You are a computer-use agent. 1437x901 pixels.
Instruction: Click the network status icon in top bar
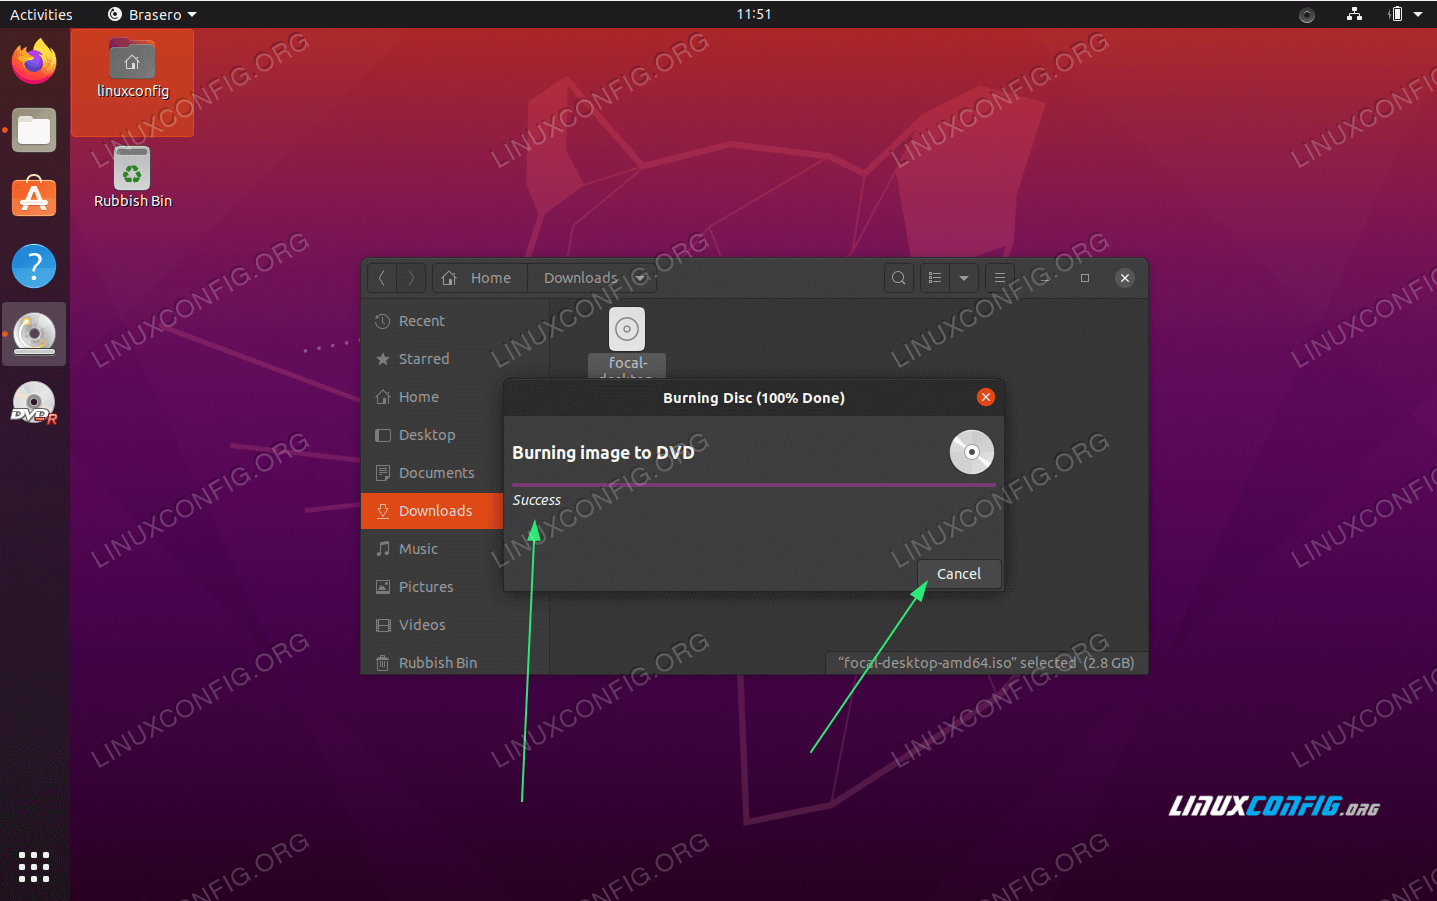click(1354, 14)
